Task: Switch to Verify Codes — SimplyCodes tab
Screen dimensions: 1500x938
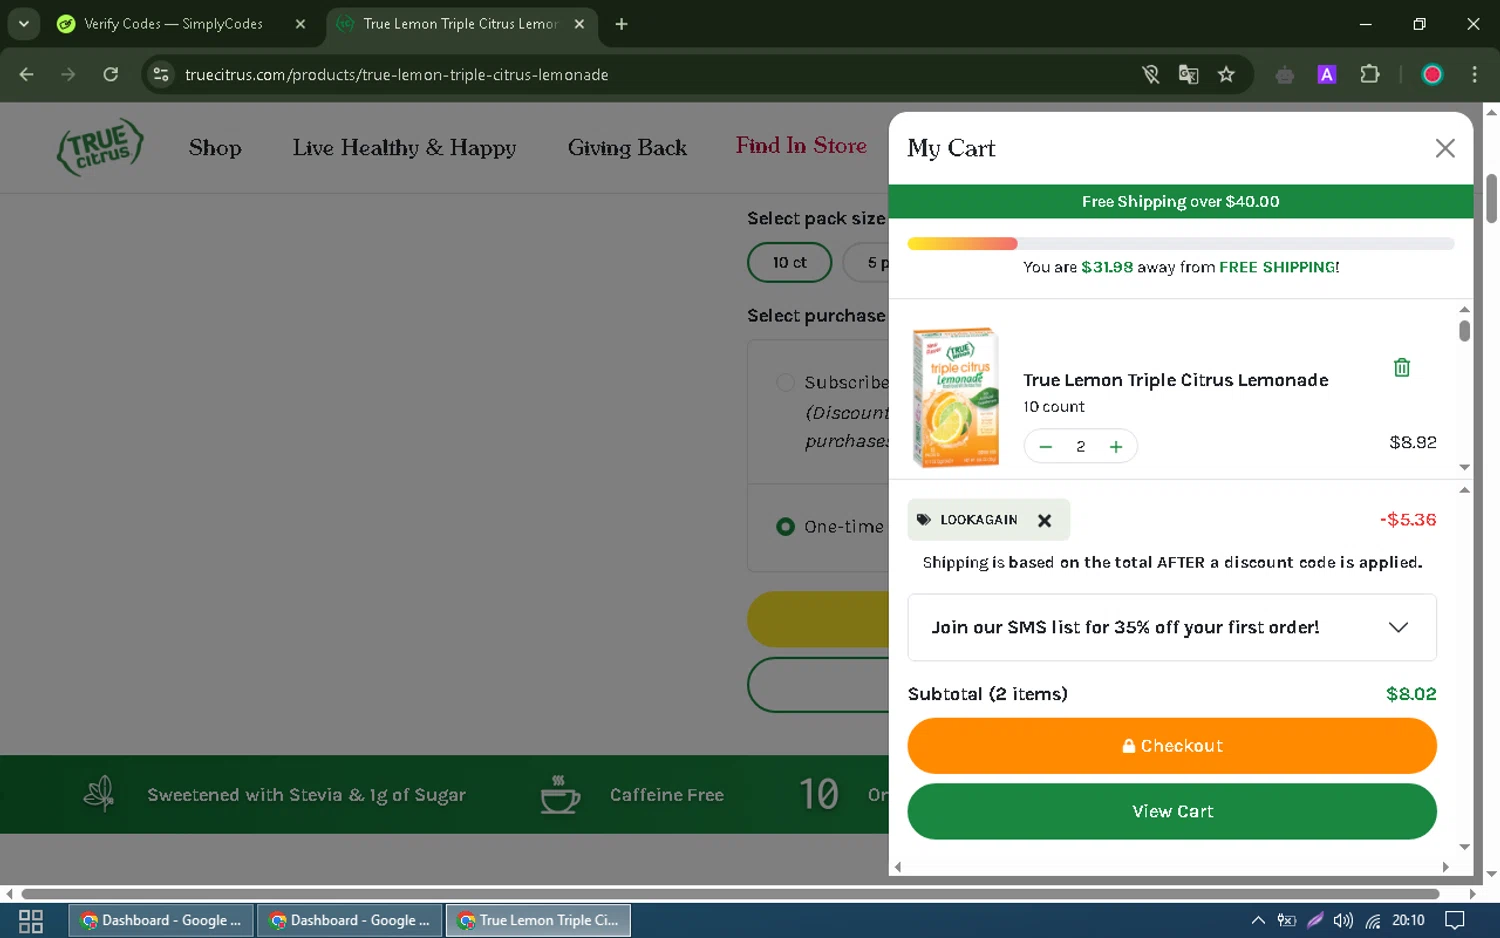Action: click(x=172, y=24)
